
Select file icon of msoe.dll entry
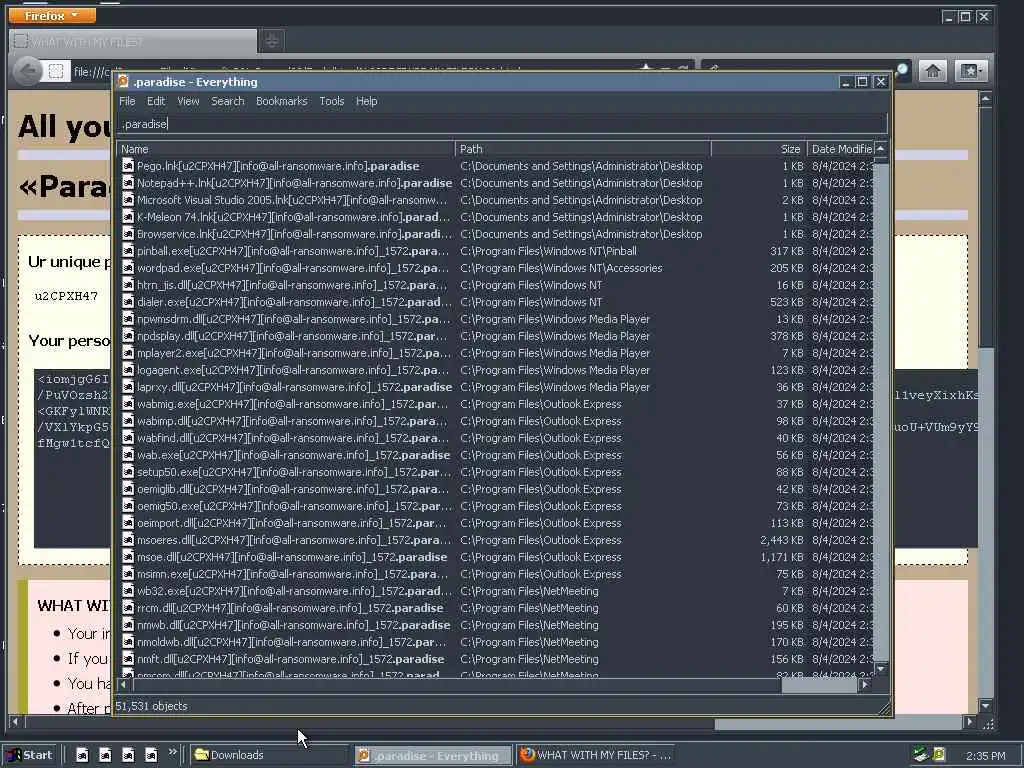pyautogui.click(x=128, y=557)
